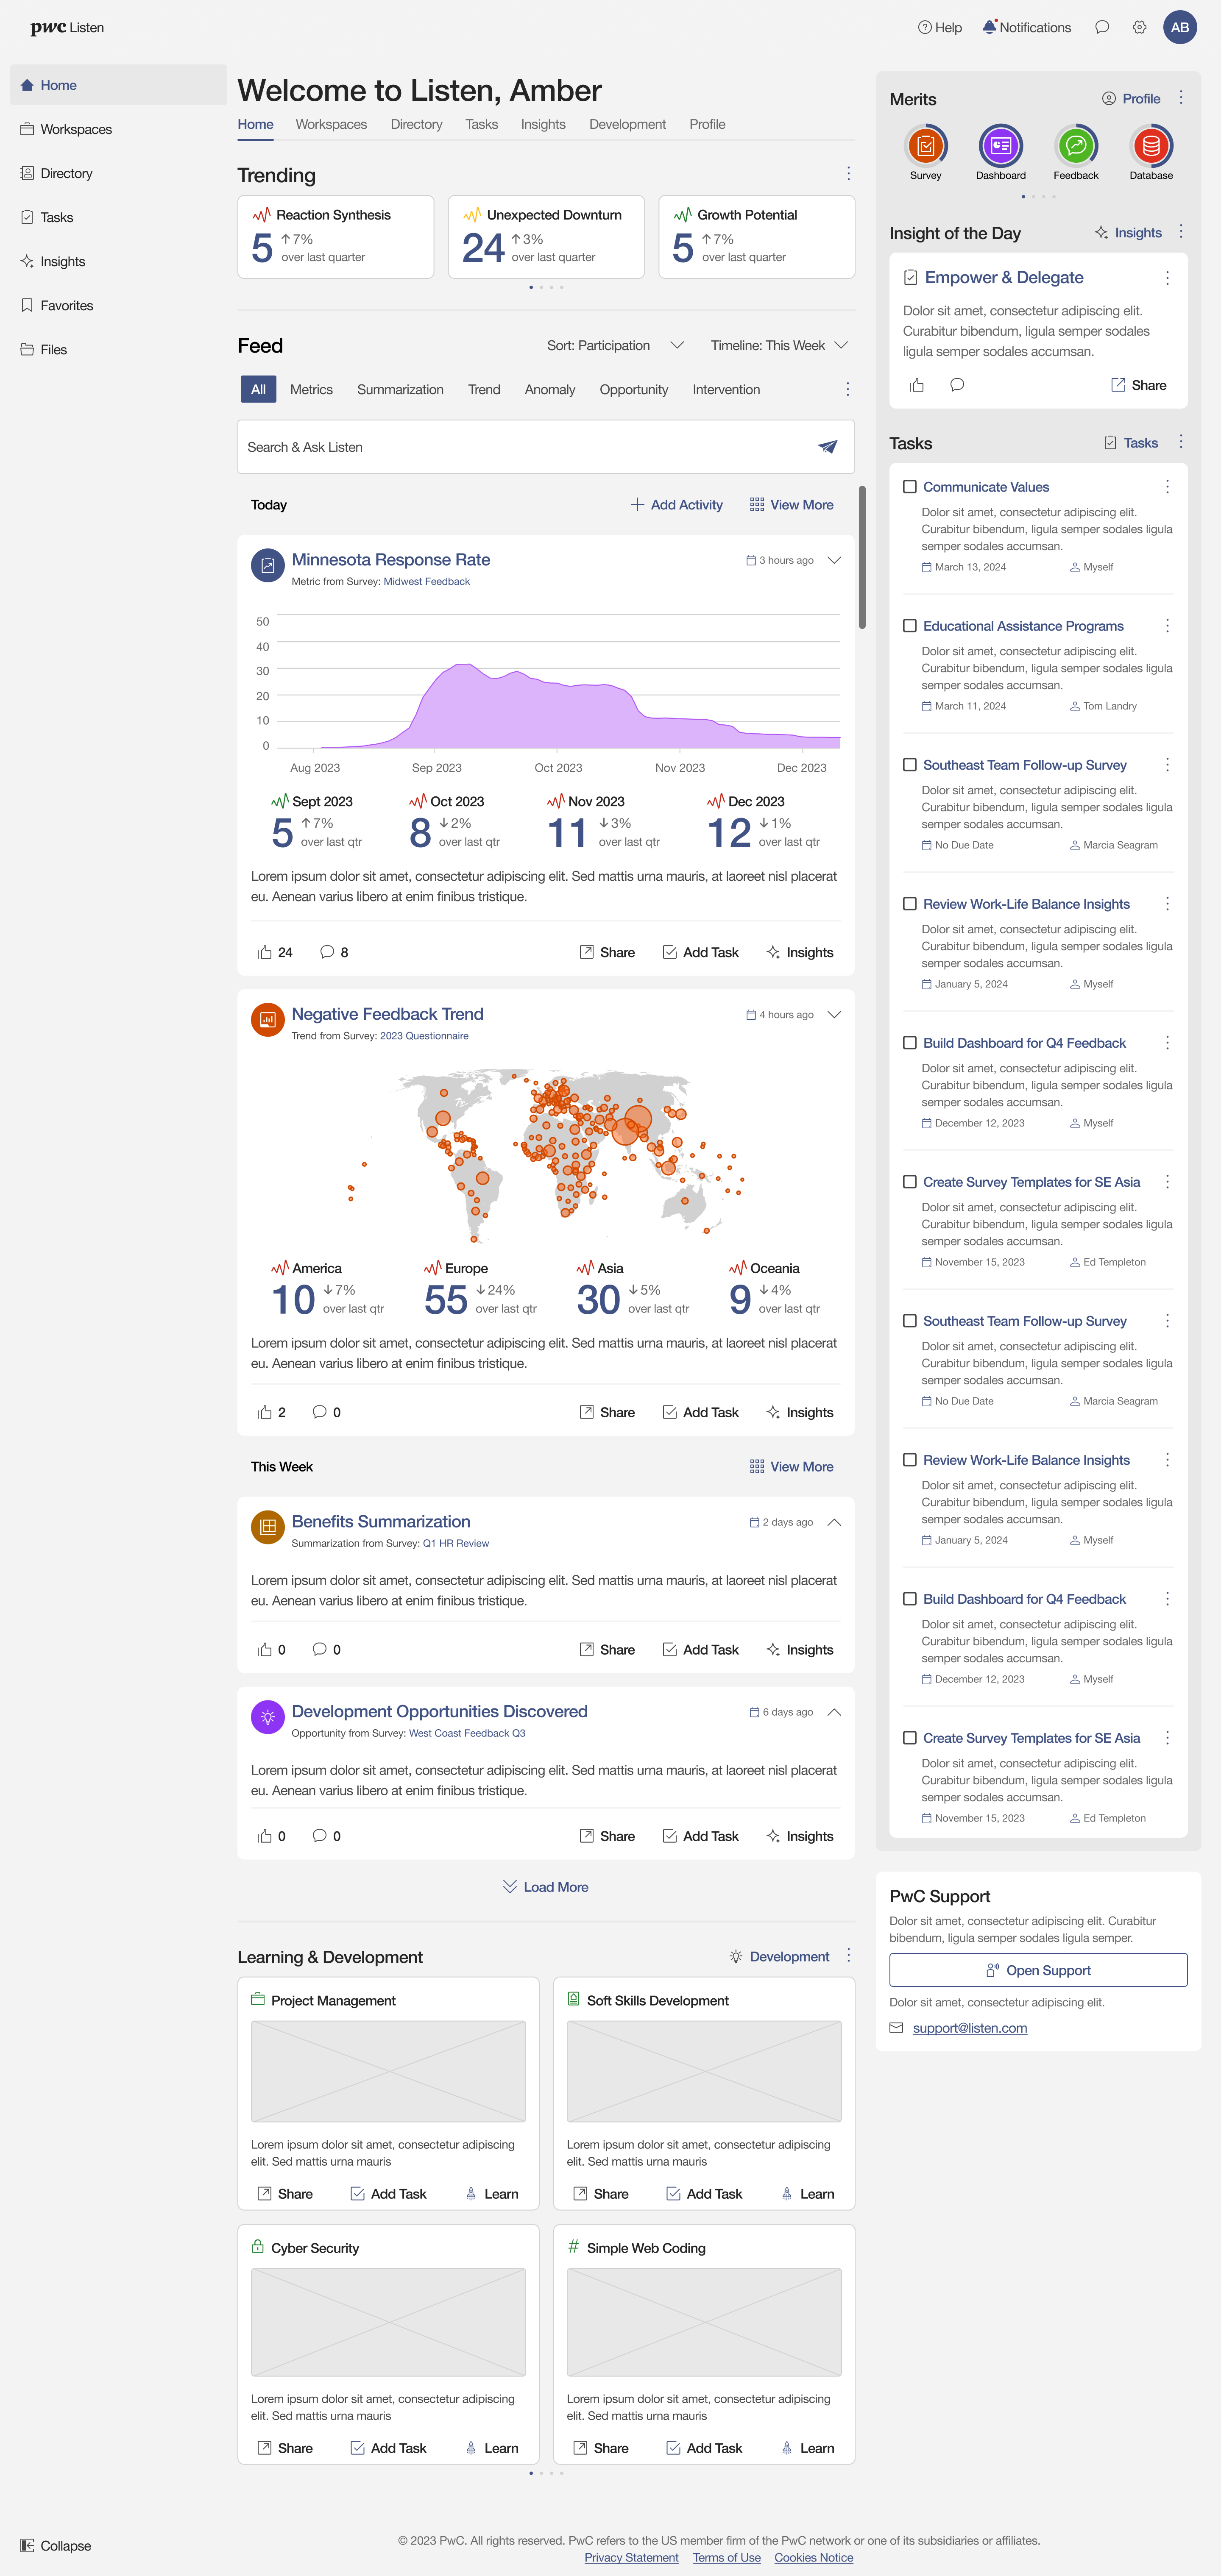Switch to the Workspaces tab
This screenshot has width=1221, height=2576.
coord(331,124)
